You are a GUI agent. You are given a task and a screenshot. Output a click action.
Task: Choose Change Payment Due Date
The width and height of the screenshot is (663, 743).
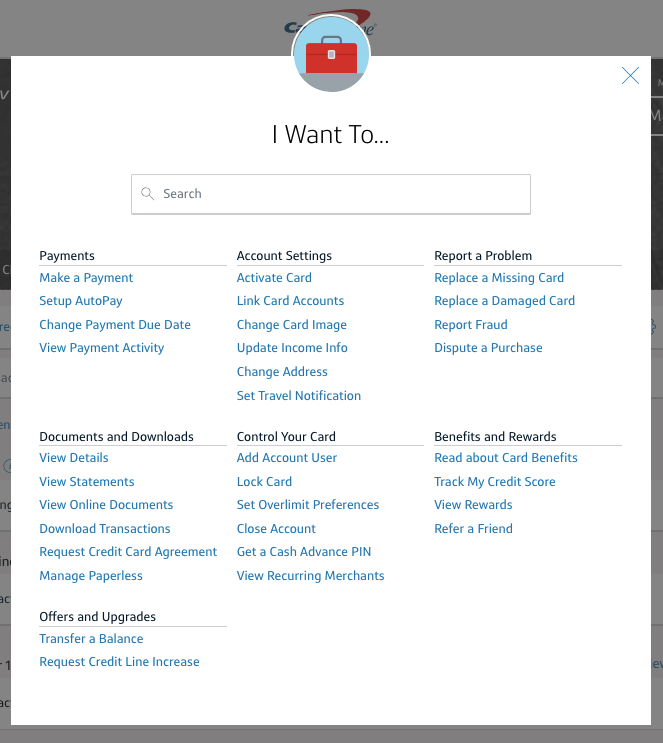coord(115,325)
